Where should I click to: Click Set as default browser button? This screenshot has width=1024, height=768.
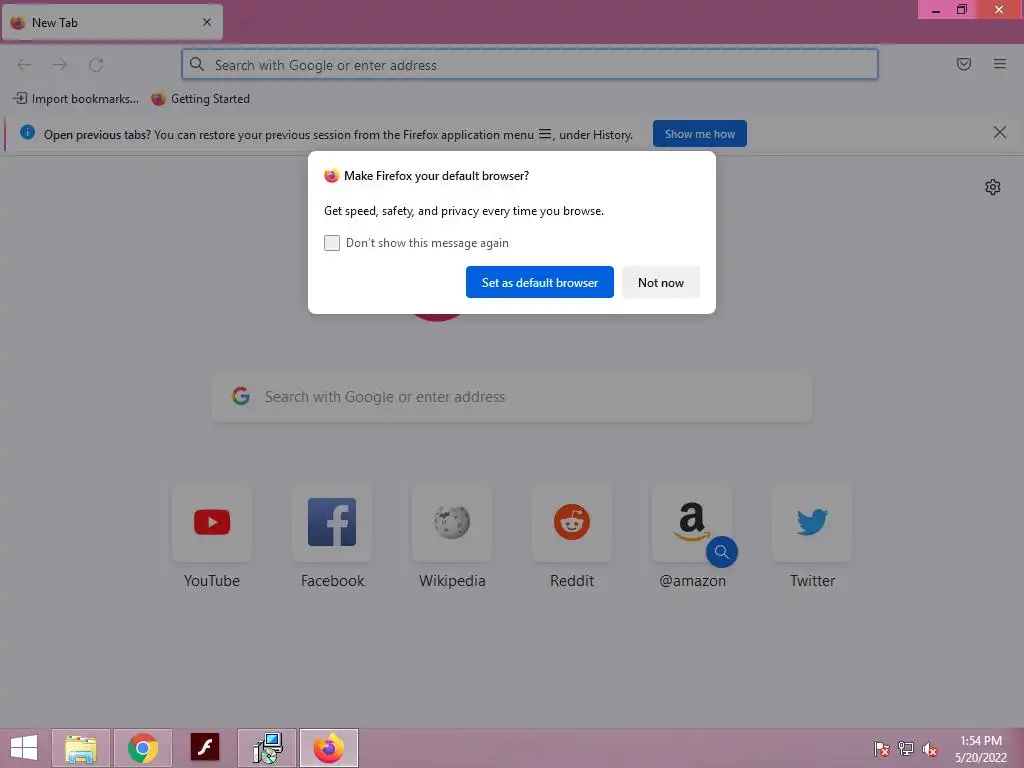pyautogui.click(x=539, y=282)
